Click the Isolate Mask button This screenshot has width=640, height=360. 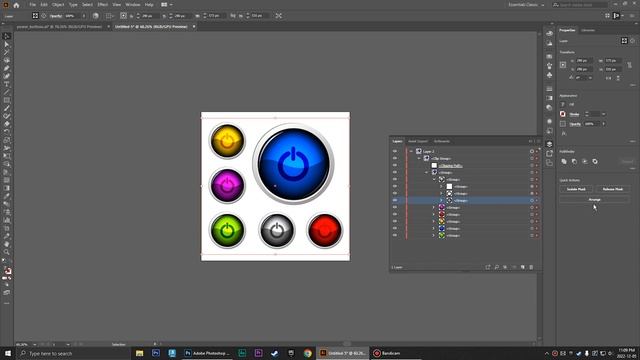(x=576, y=189)
